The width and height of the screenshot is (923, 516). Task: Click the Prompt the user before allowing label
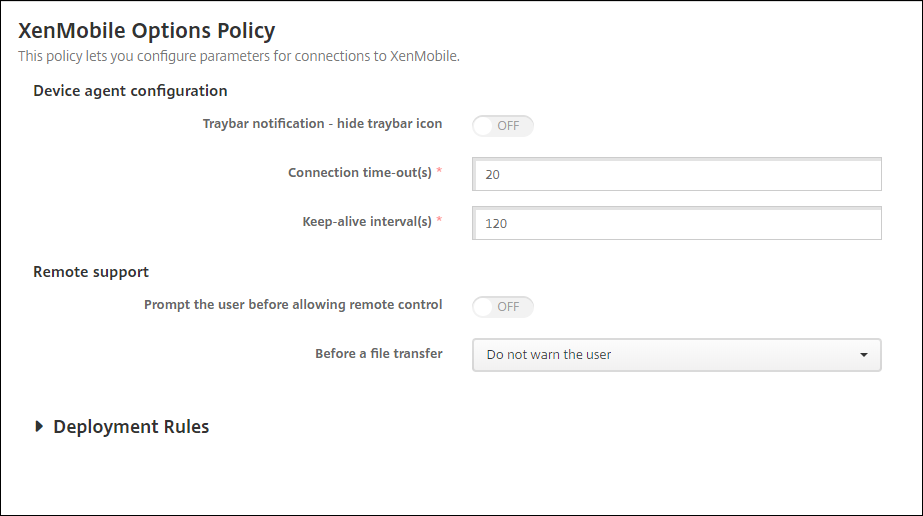click(x=293, y=304)
